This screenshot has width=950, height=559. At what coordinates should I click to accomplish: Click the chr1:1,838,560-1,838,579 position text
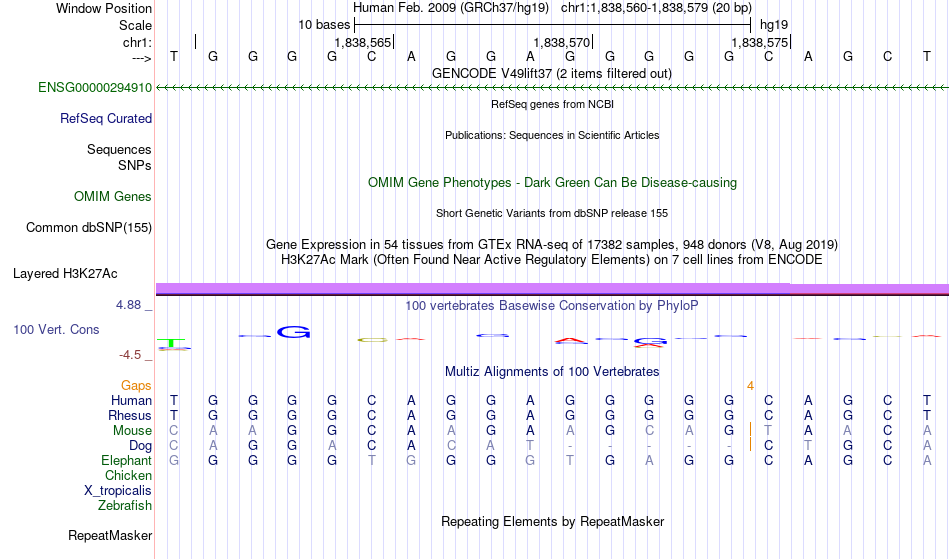(656, 8)
